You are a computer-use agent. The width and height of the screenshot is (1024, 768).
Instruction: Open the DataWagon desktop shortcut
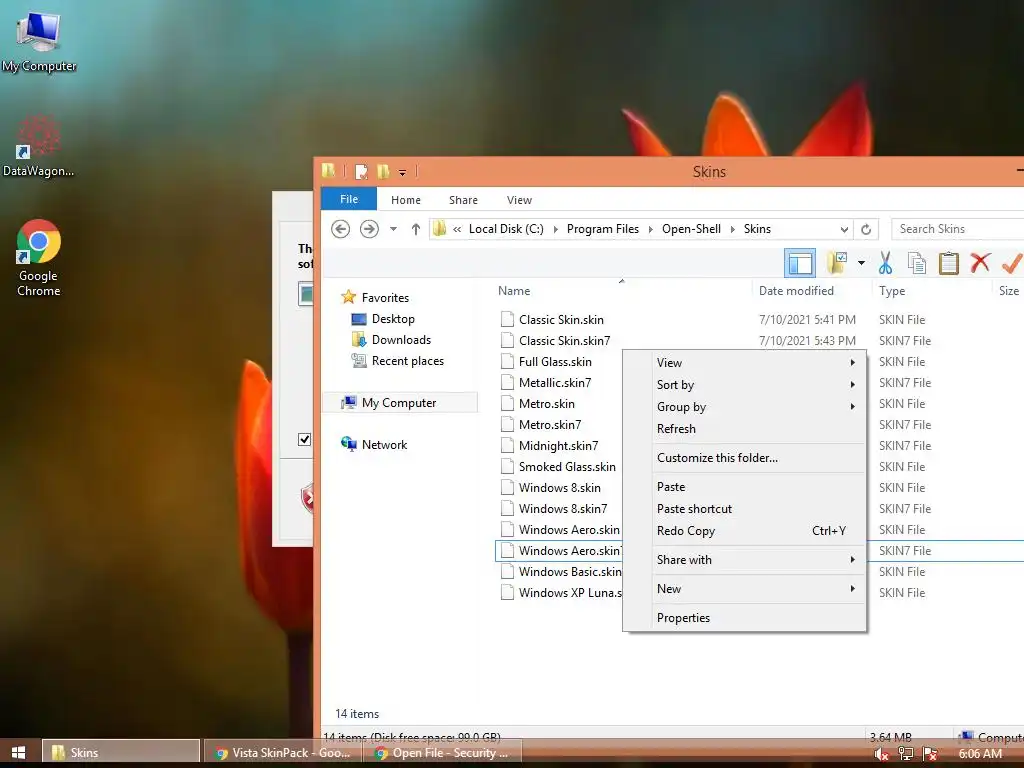point(38,146)
